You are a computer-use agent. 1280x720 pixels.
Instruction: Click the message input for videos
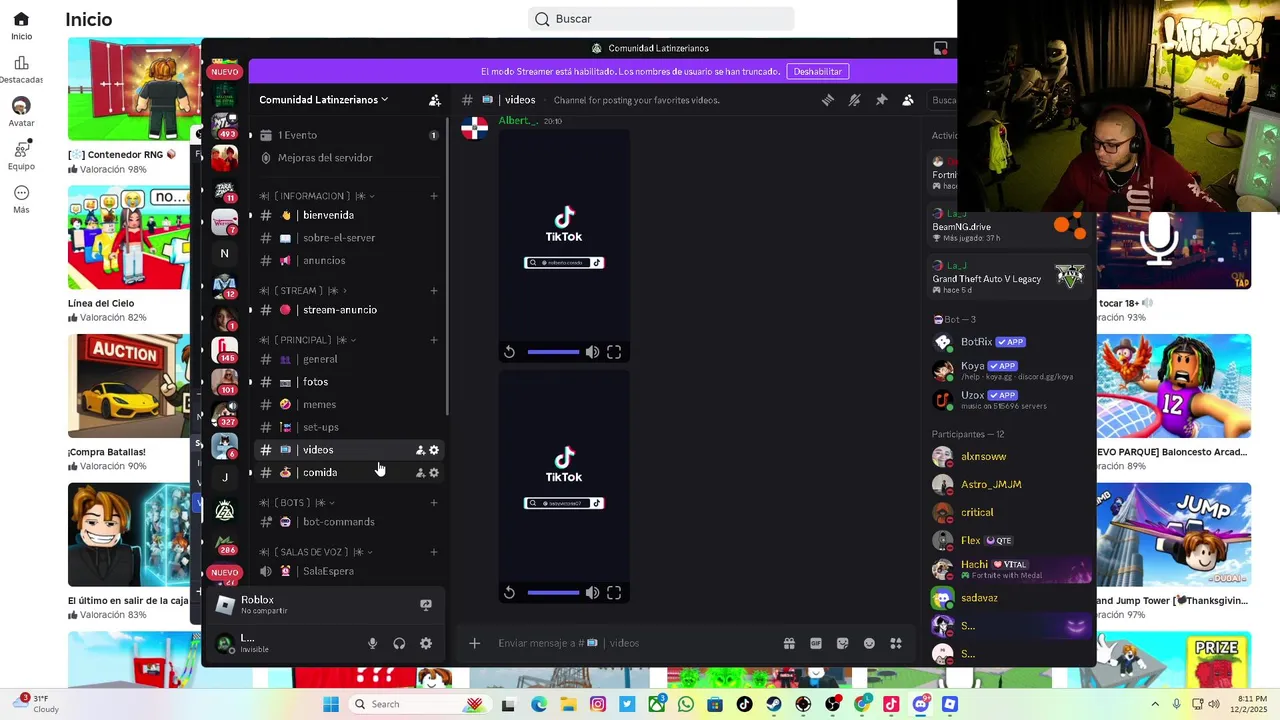(x=635, y=643)
